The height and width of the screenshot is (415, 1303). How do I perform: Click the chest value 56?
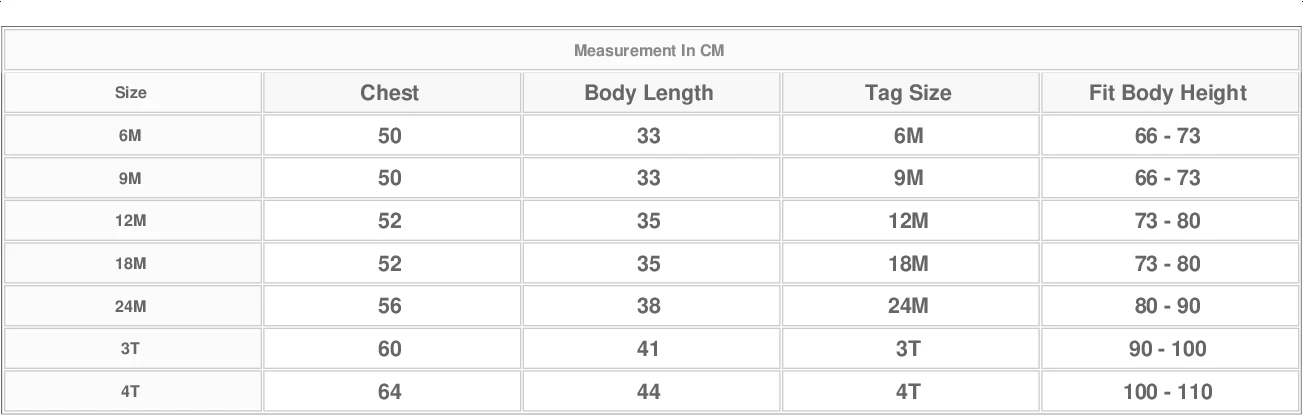point(390,307)
